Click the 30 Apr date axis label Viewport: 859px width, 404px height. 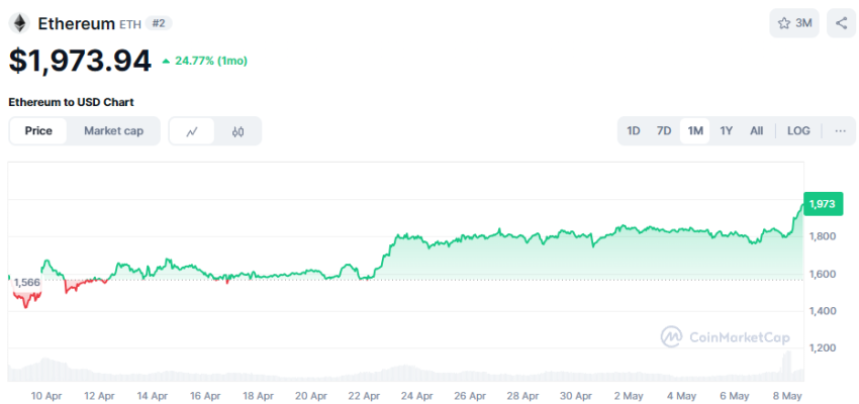[576, 396]
